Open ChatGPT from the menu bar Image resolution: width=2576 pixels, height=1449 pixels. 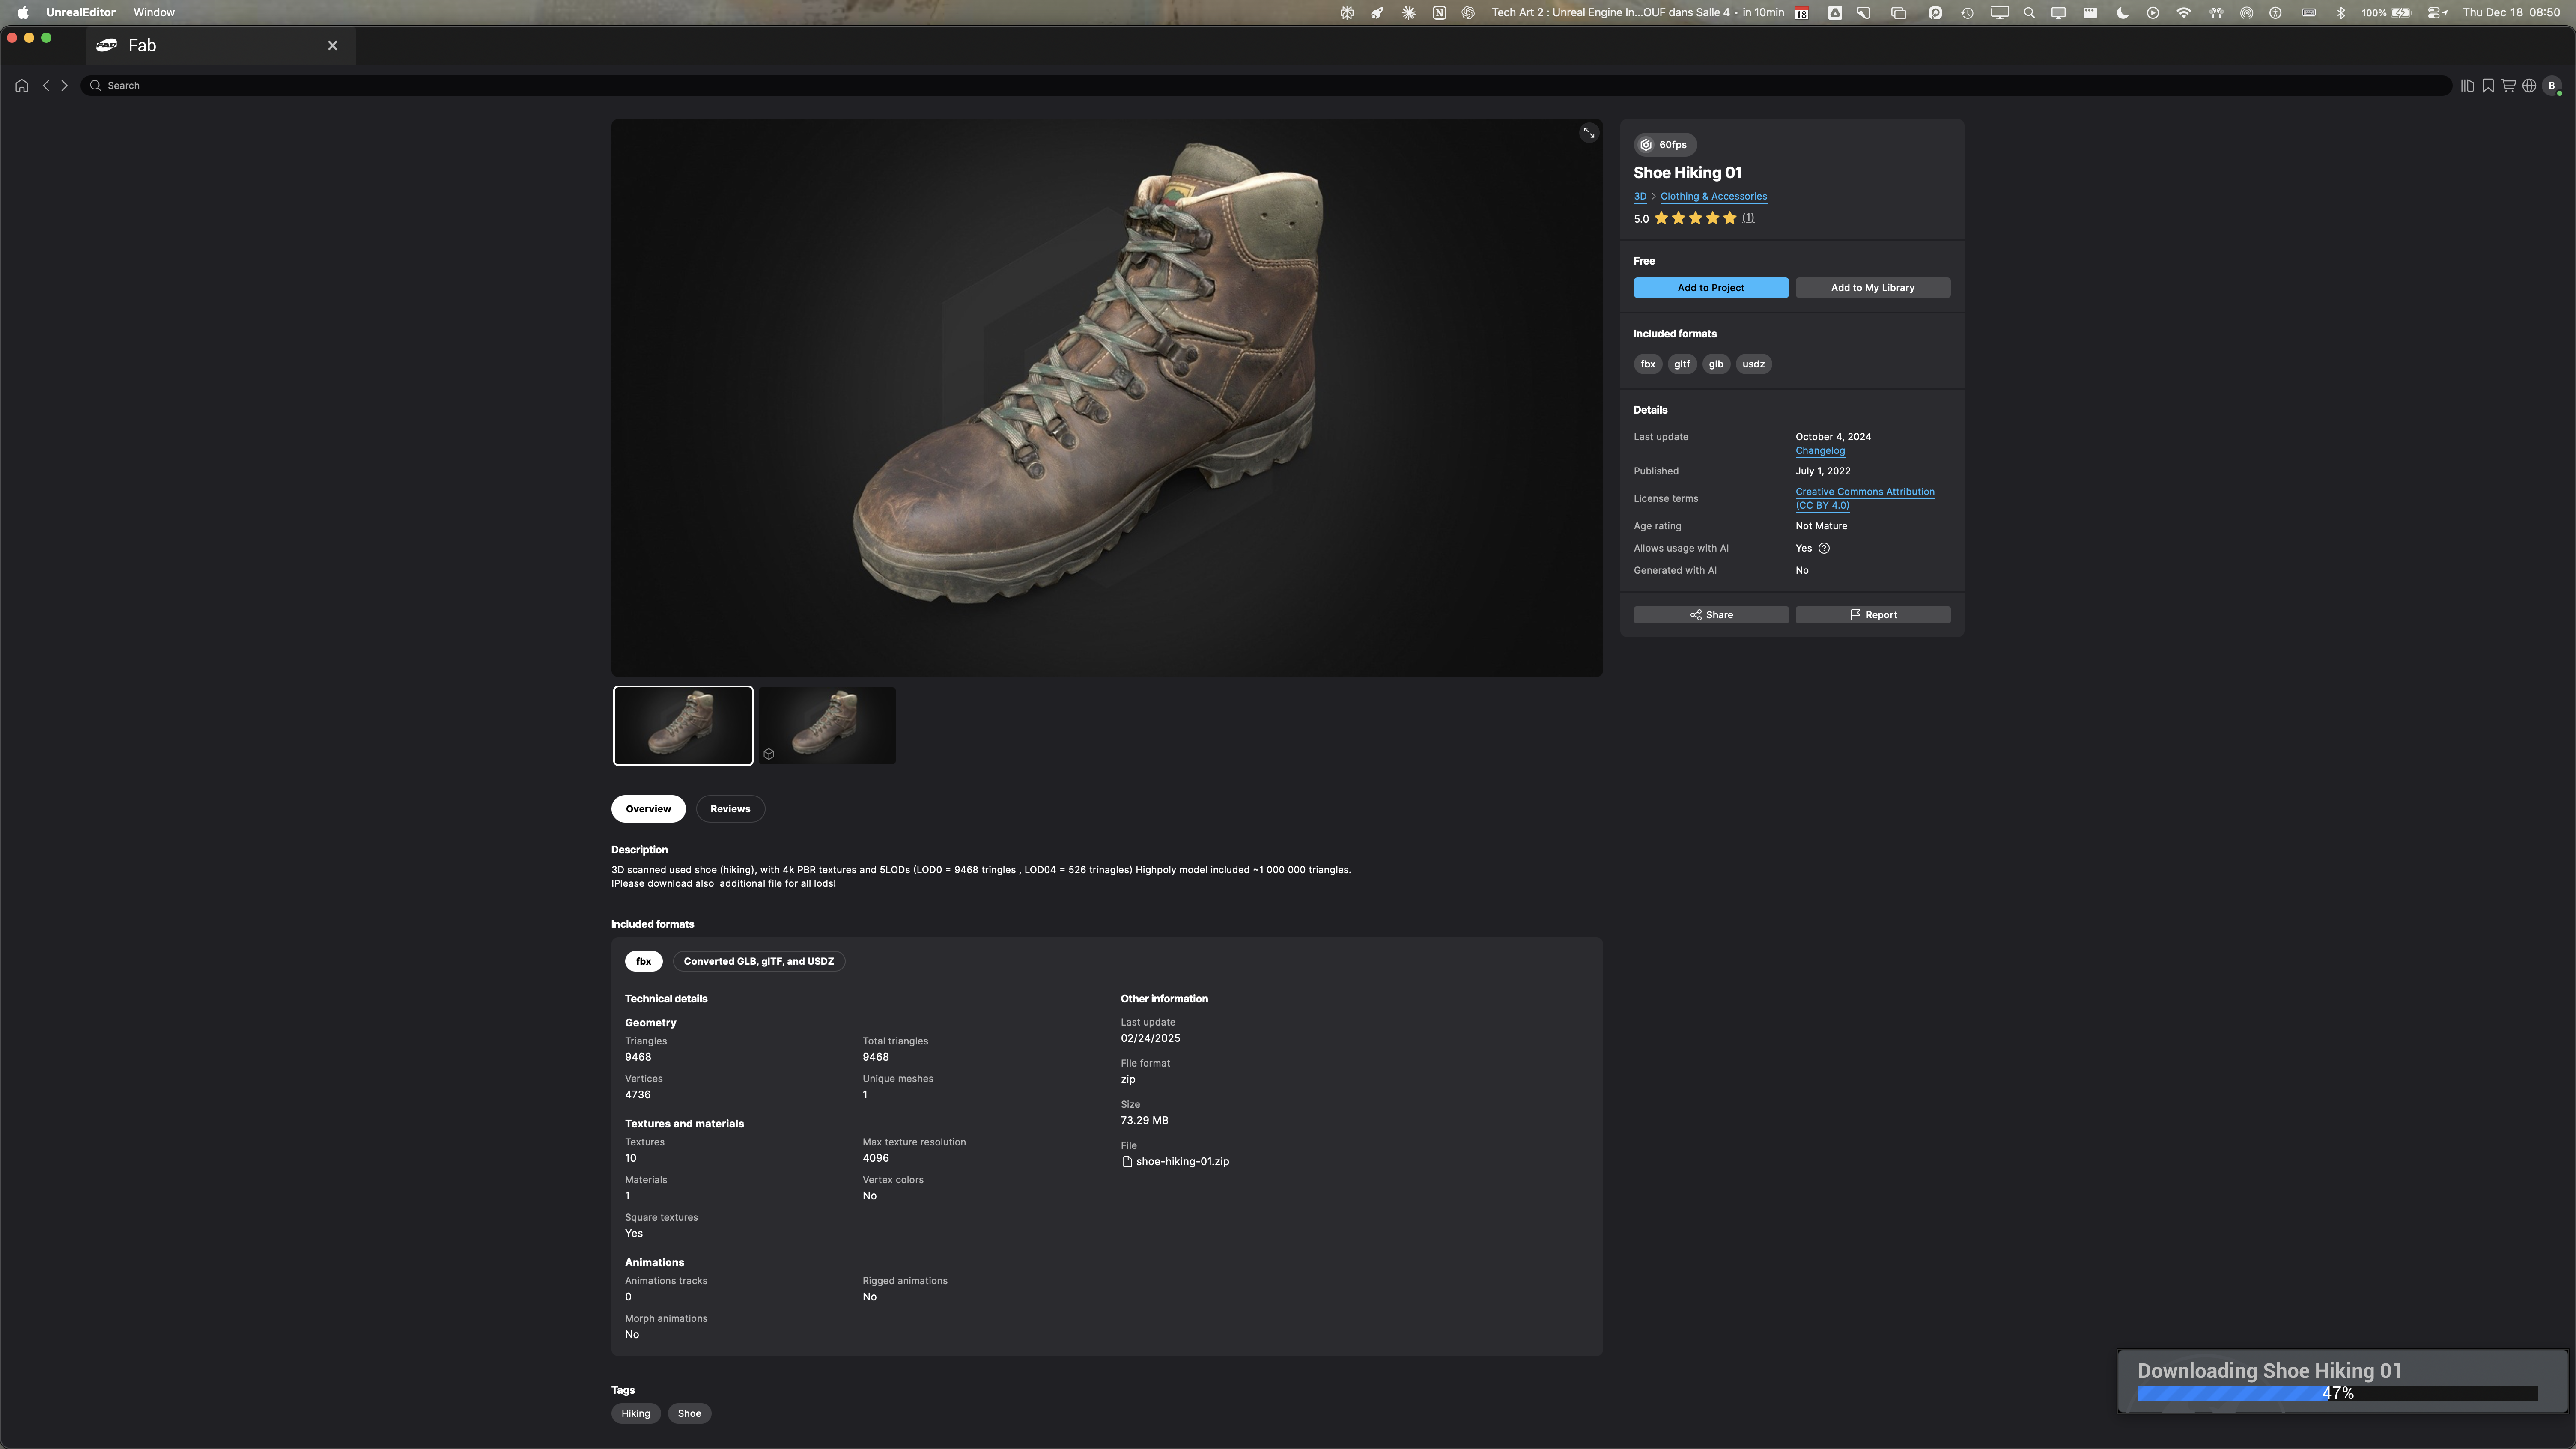click(1468, 13)
